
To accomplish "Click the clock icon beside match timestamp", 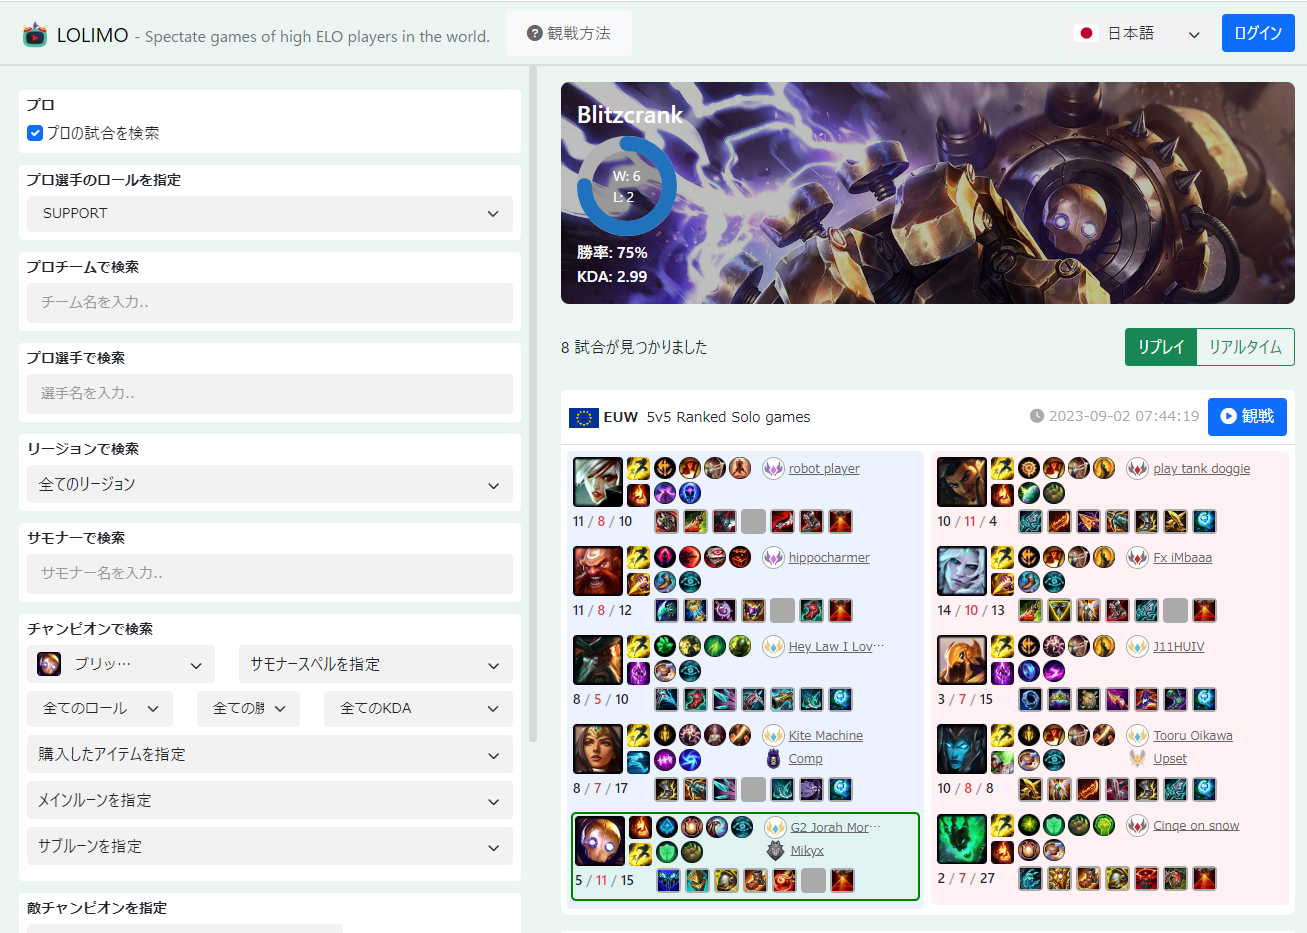I will tap(1037, 416).
